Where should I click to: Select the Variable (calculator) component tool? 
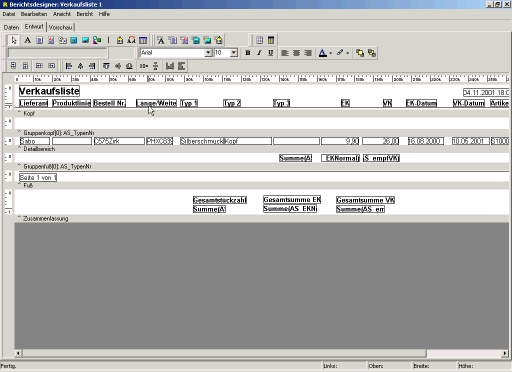point(74,40)
